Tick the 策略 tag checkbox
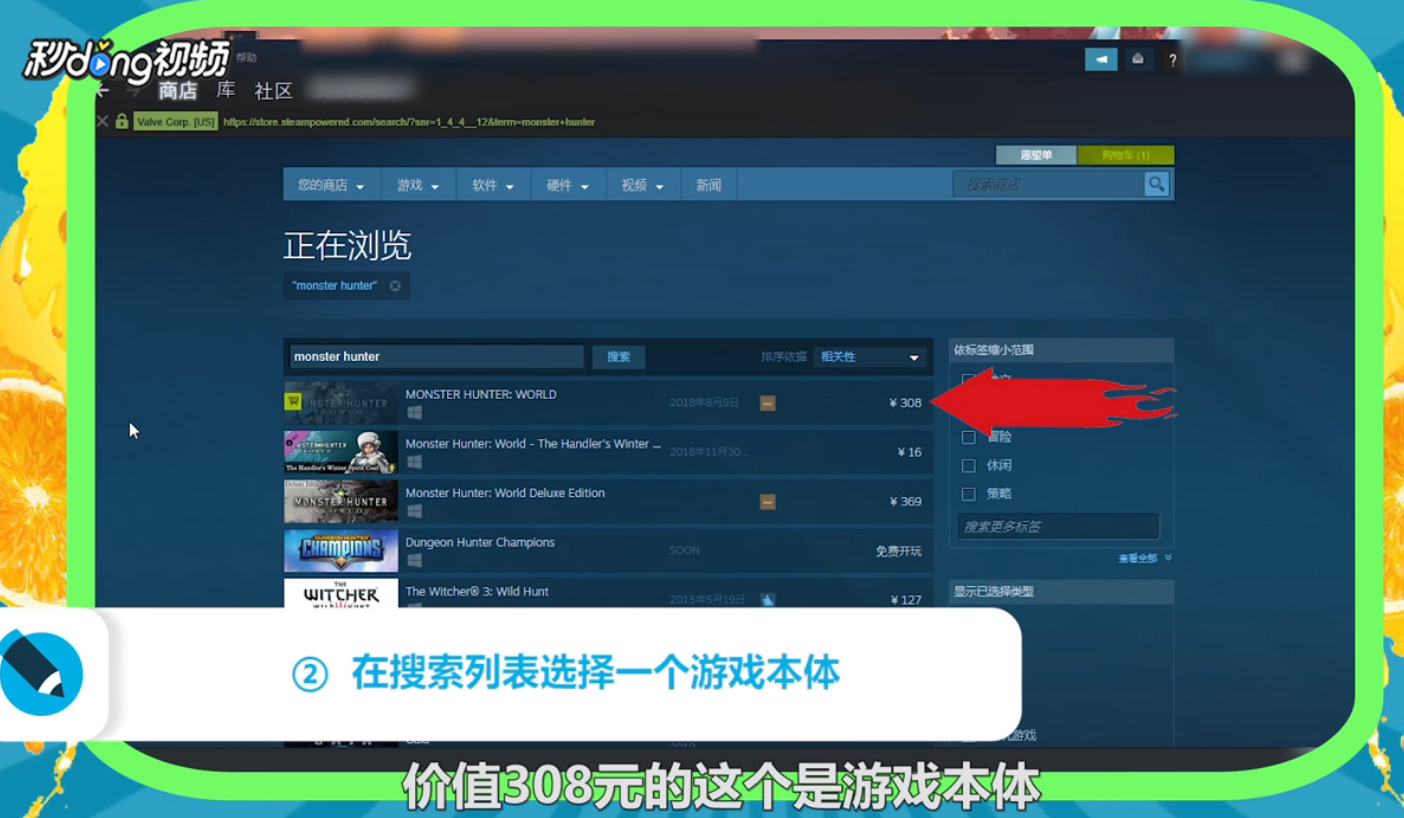Viewport: 1404px width, 818px height. 968,494
